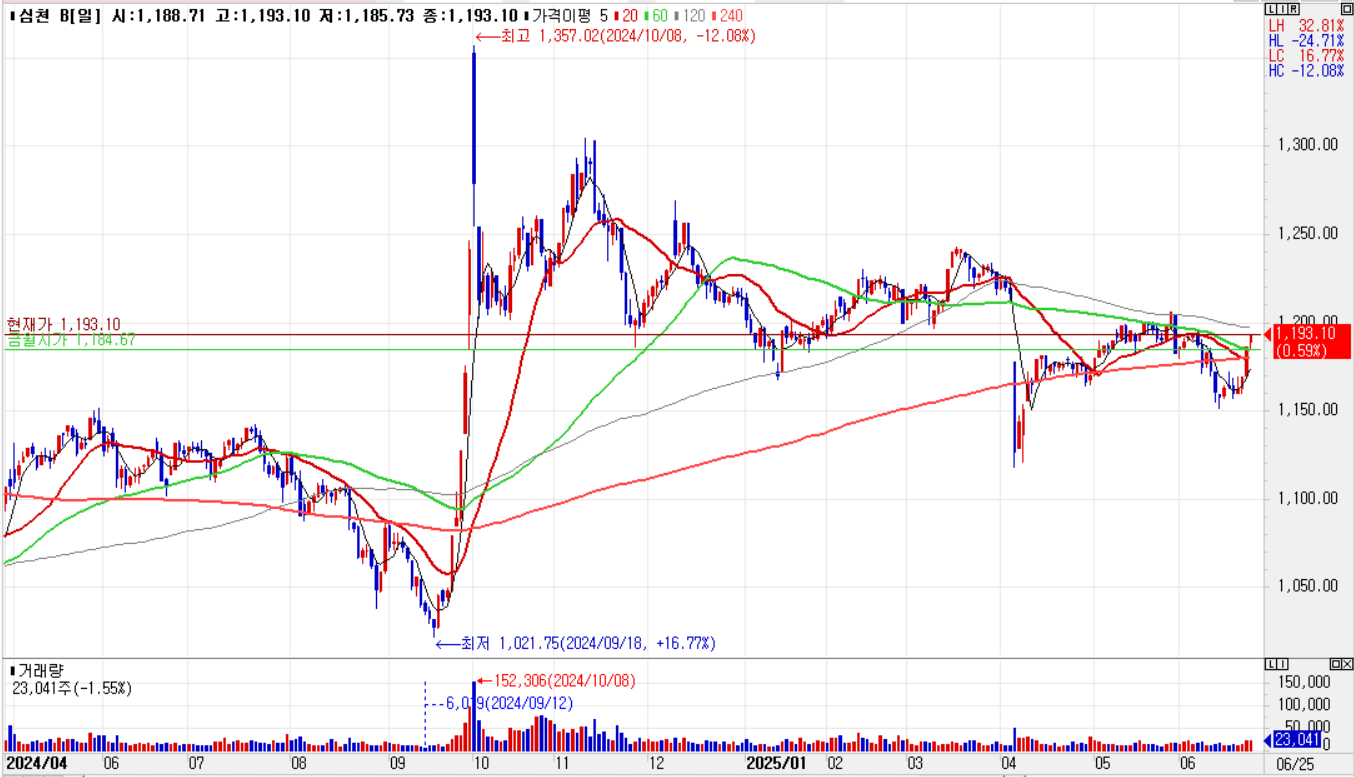Select the LH 32.81% stat line
Screen dimensions: 1354x777
click(x=1307, y=26)
